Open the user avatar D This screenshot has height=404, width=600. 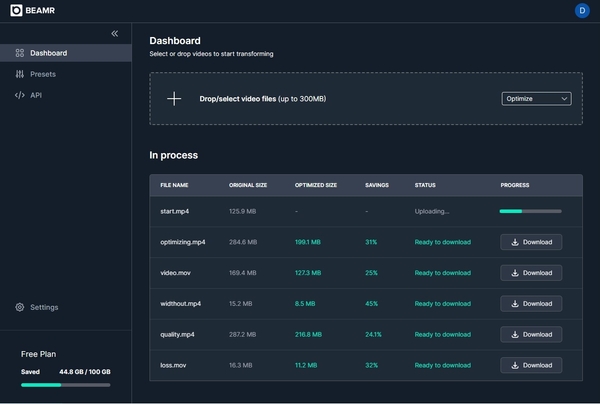click(582, 10)
